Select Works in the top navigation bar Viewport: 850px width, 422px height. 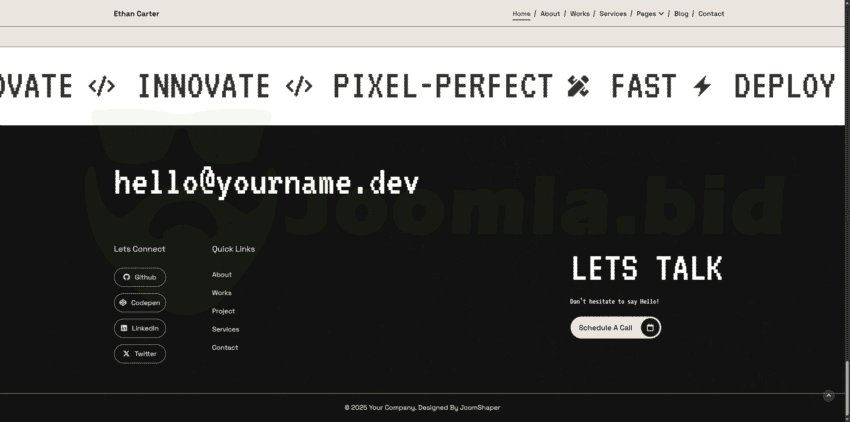coord(579,14)
